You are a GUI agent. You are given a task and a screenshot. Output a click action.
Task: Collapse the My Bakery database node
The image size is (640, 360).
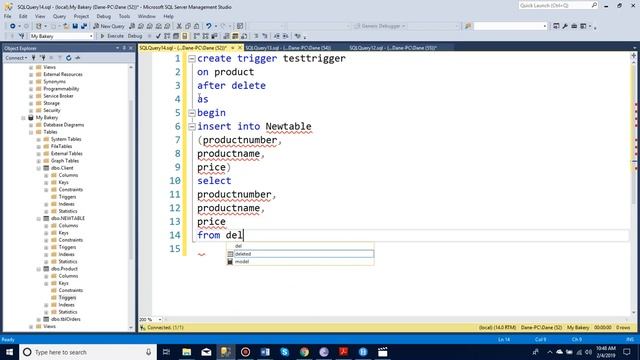pos(23,118)
